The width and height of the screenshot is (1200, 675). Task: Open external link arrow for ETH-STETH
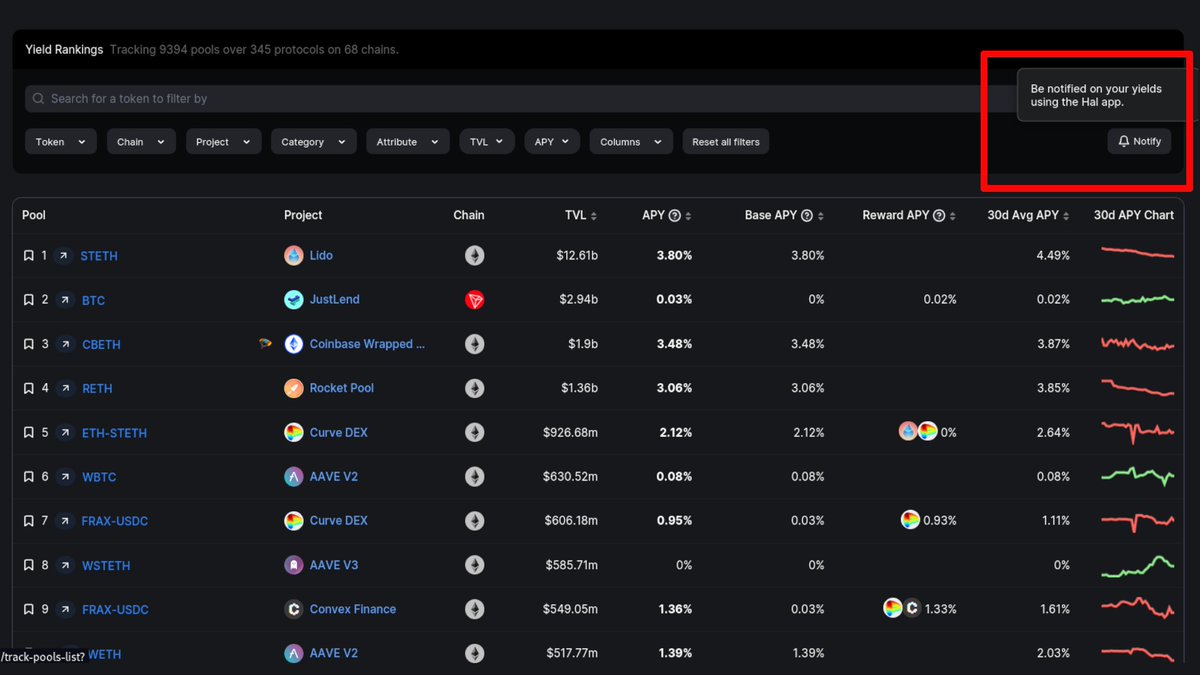65,433
